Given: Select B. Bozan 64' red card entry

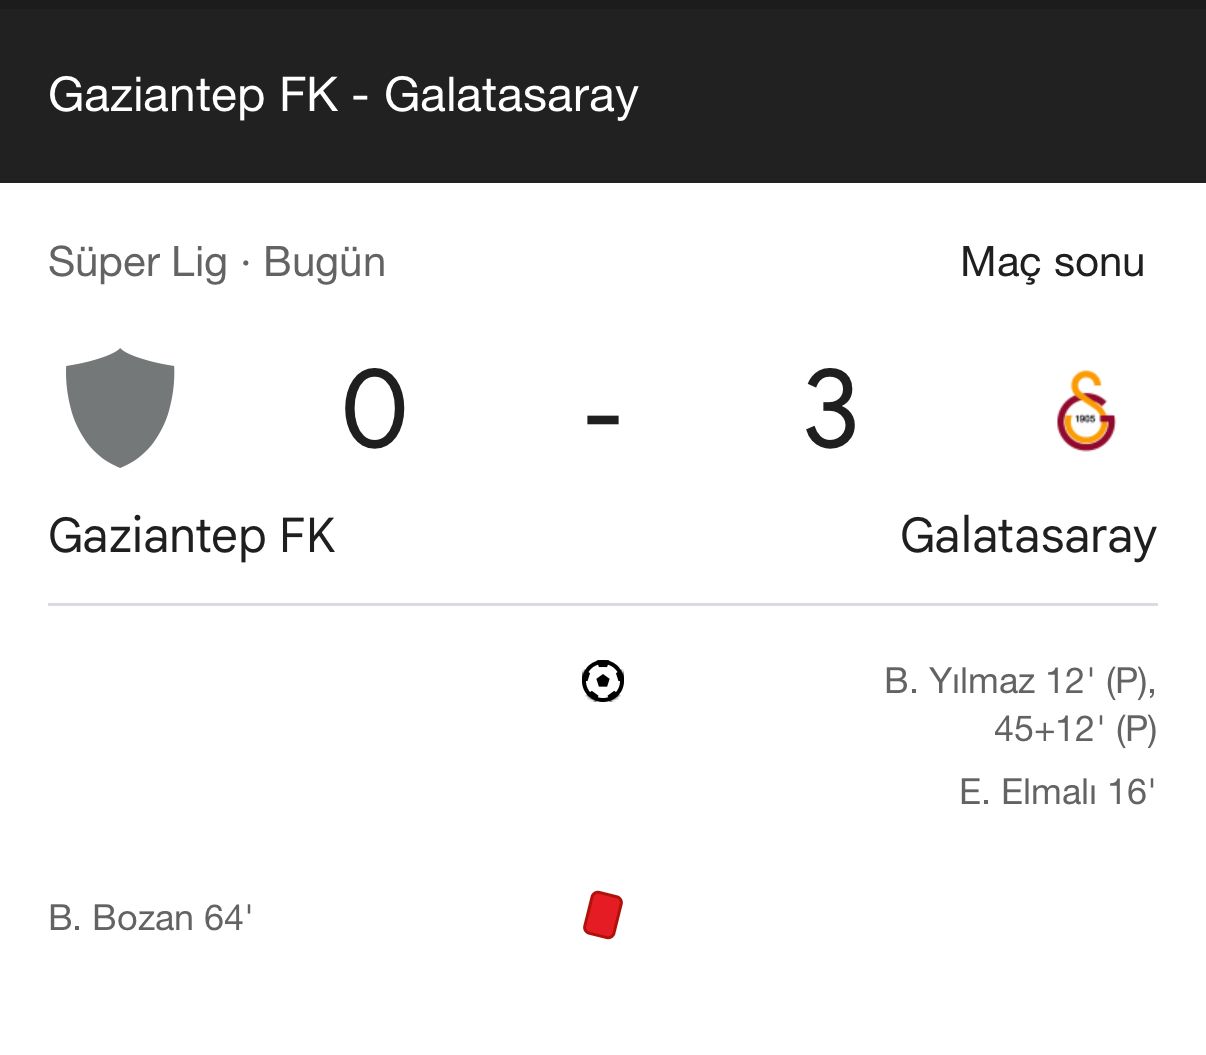Looking at the screenshot, I should coord(150,918).
